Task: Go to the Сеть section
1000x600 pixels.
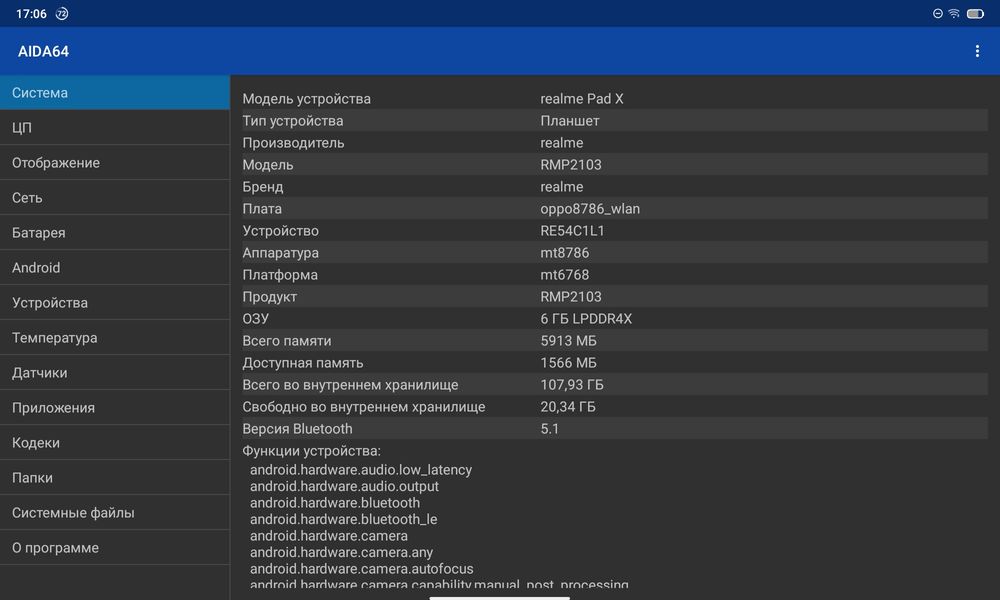Action: (x=115, y=198)
